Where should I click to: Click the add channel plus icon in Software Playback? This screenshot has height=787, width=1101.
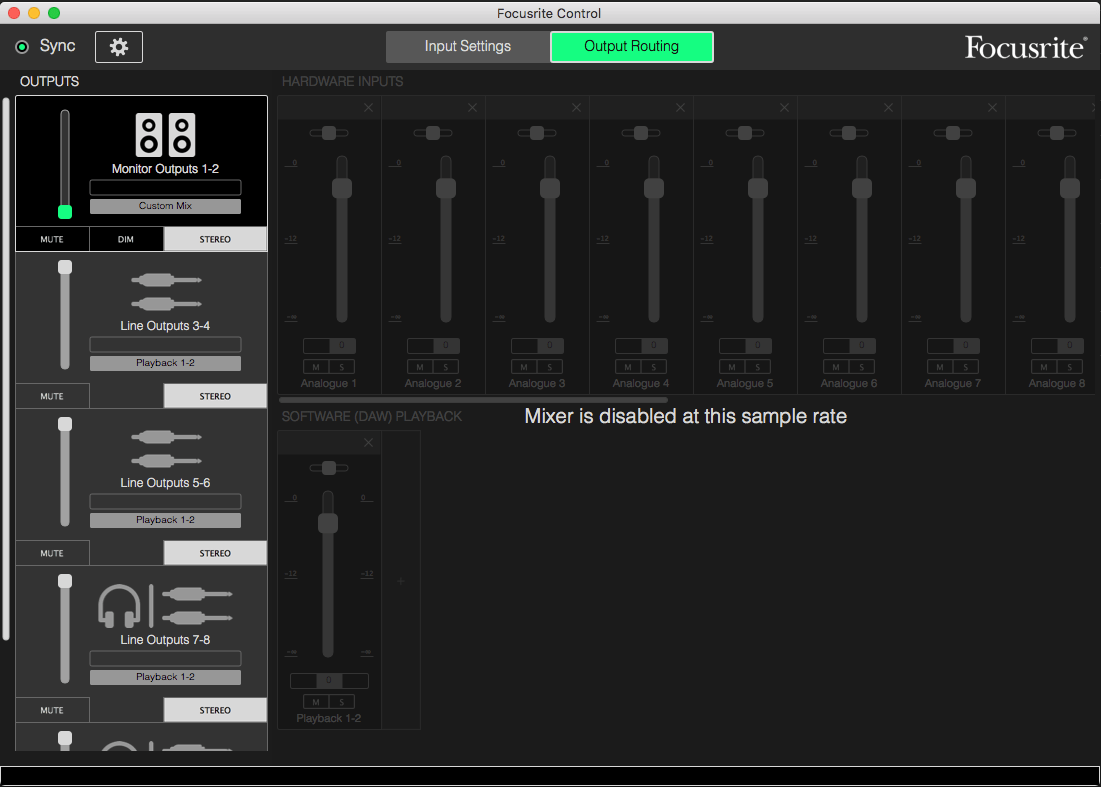click(x=400, y=579)
